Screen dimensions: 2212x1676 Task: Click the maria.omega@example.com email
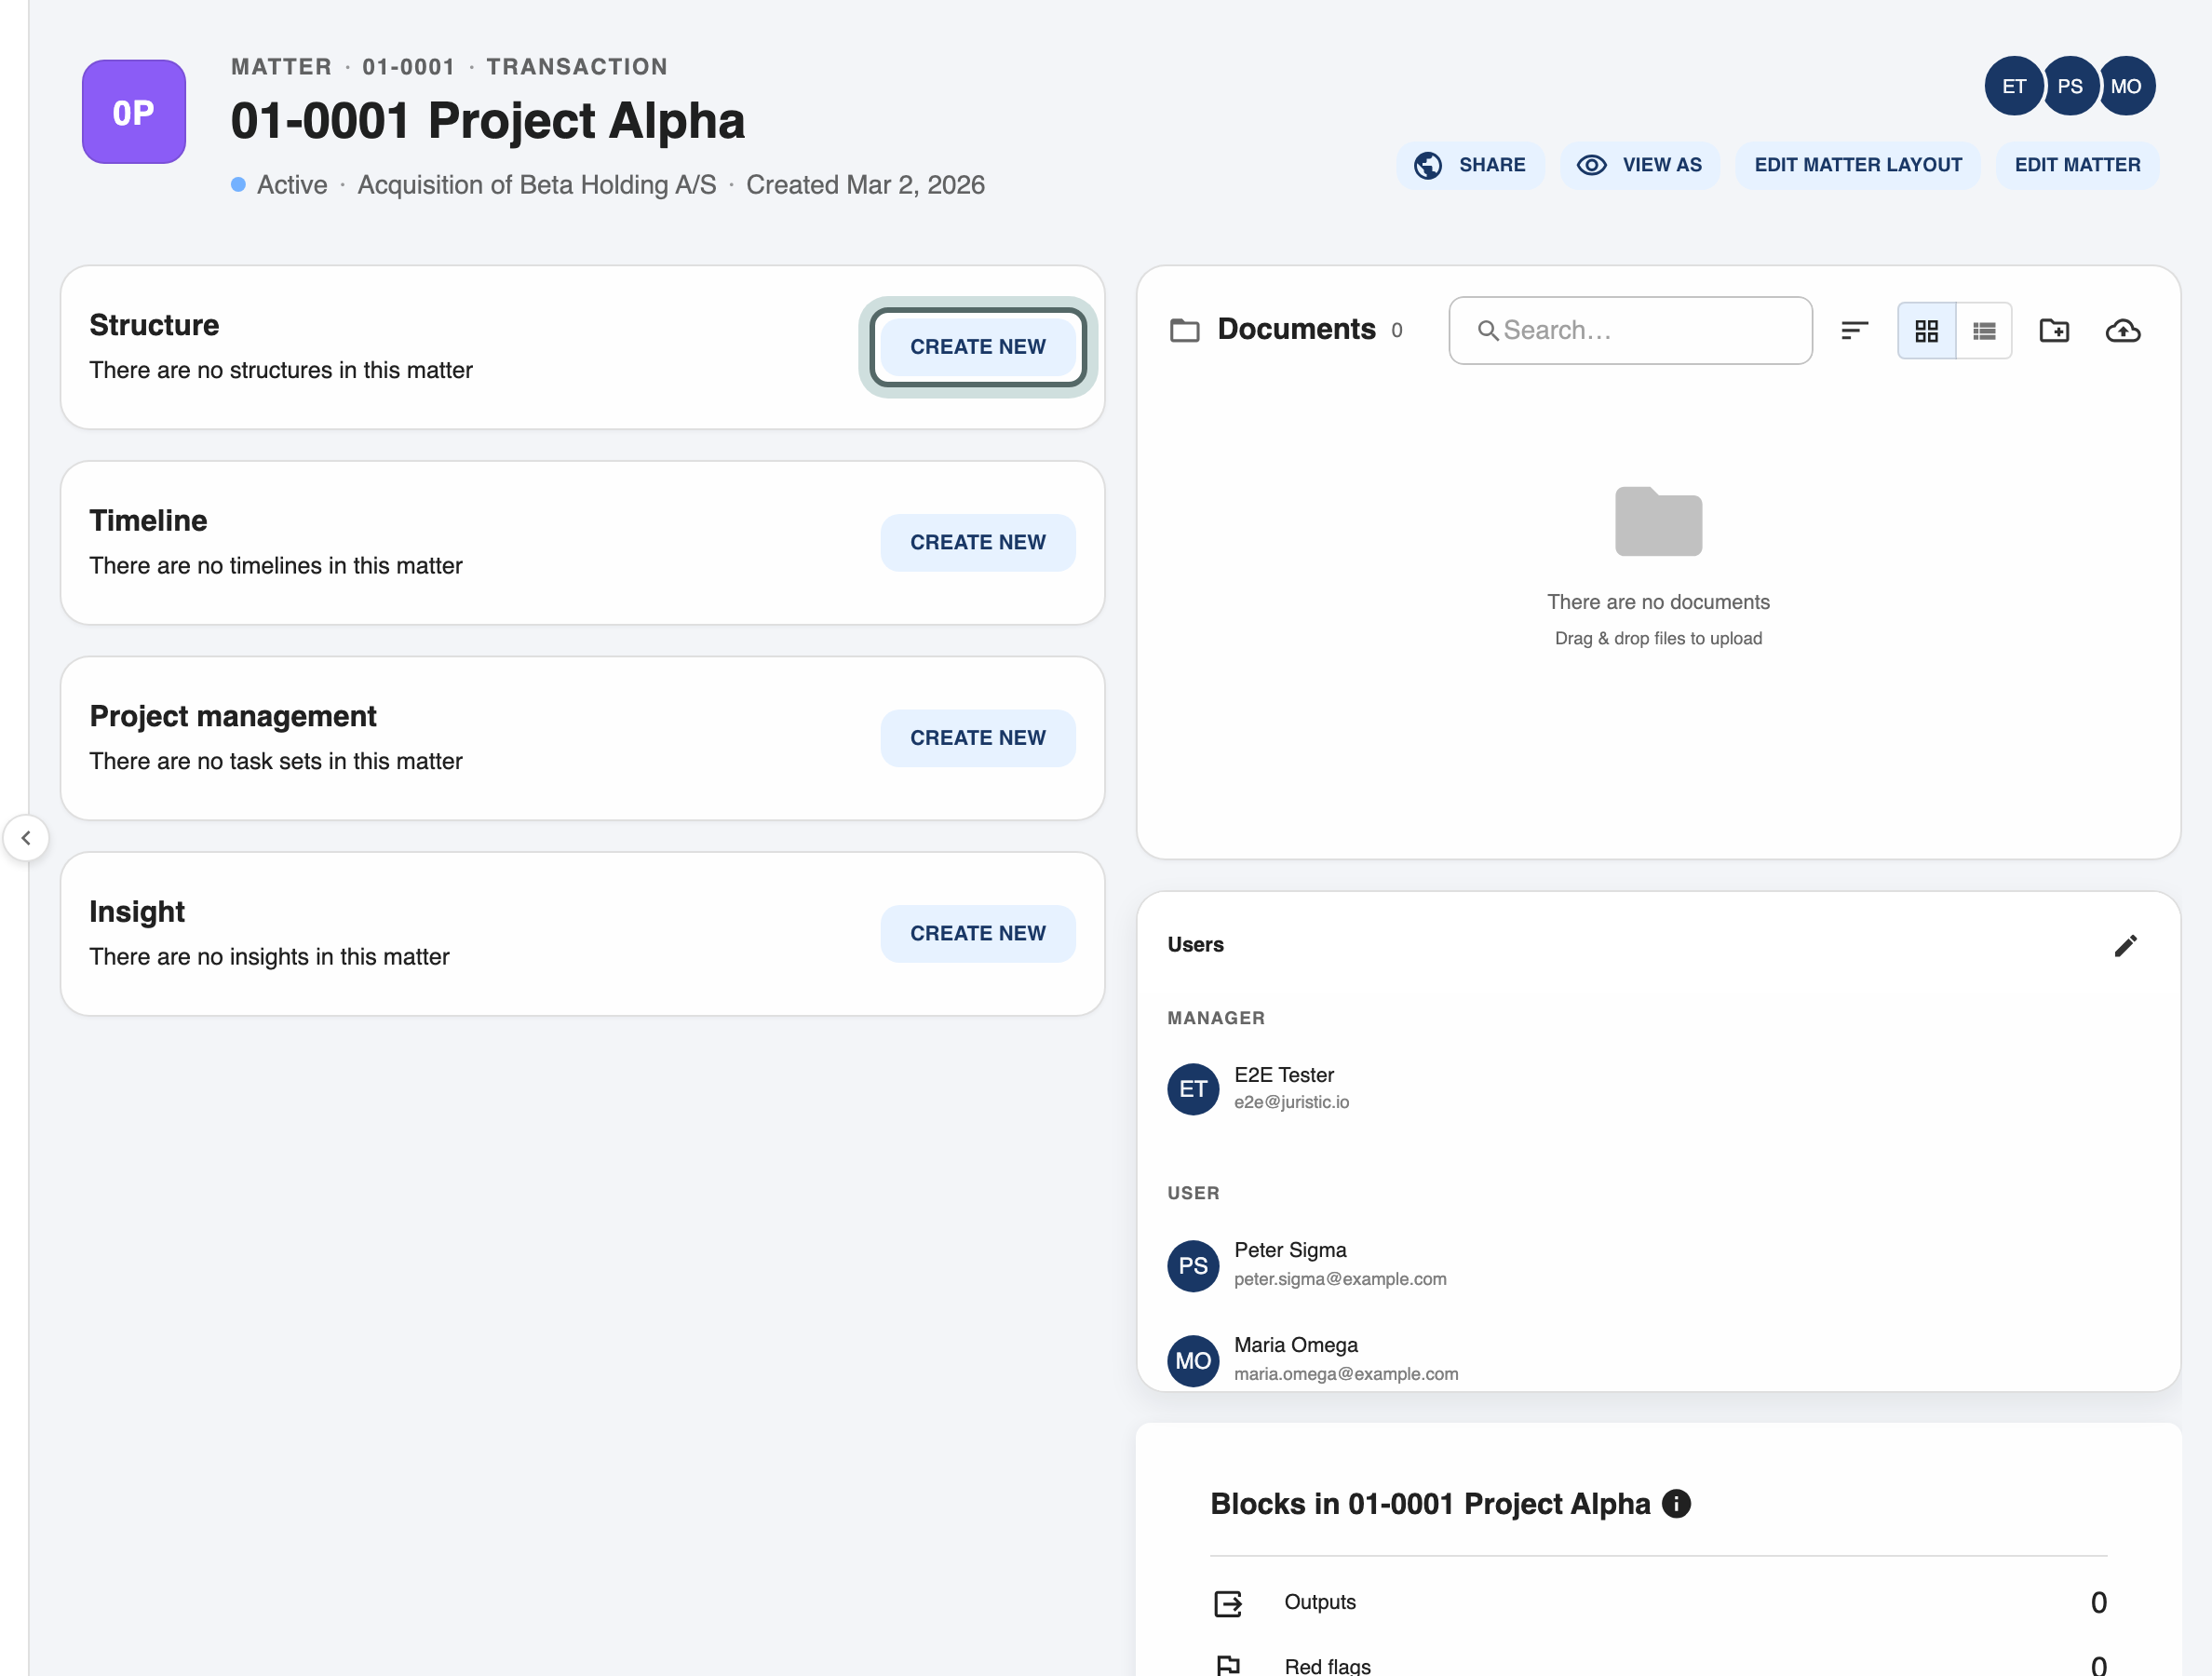[x=1346, y=1374]
